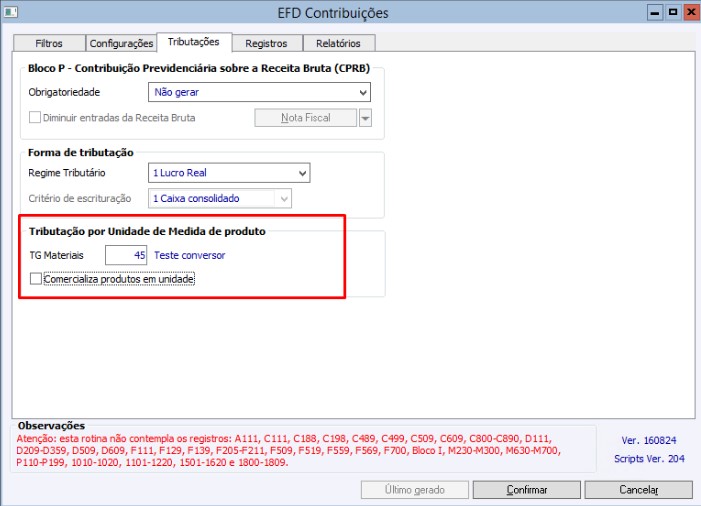Click the arrow beside Nota Fiscal button

coord(365,118)
